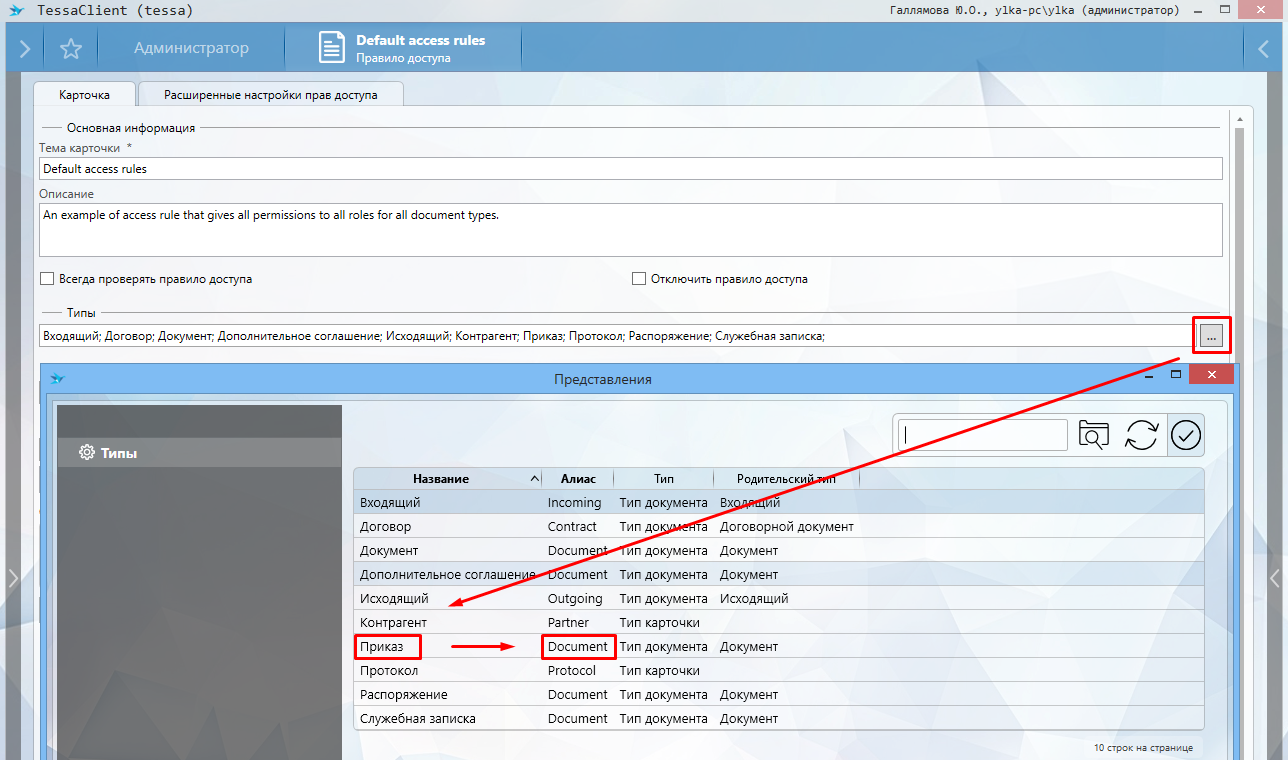1288x760 pixels.
Task: Click the Тема карточки text field
Action: pos(630,169)
